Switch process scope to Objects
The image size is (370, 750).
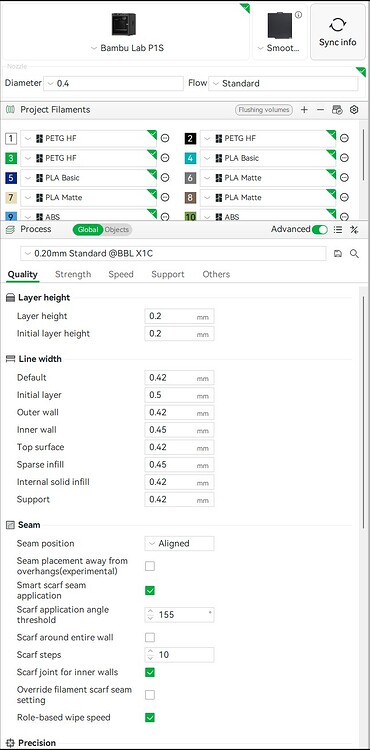tap(117, 230)
